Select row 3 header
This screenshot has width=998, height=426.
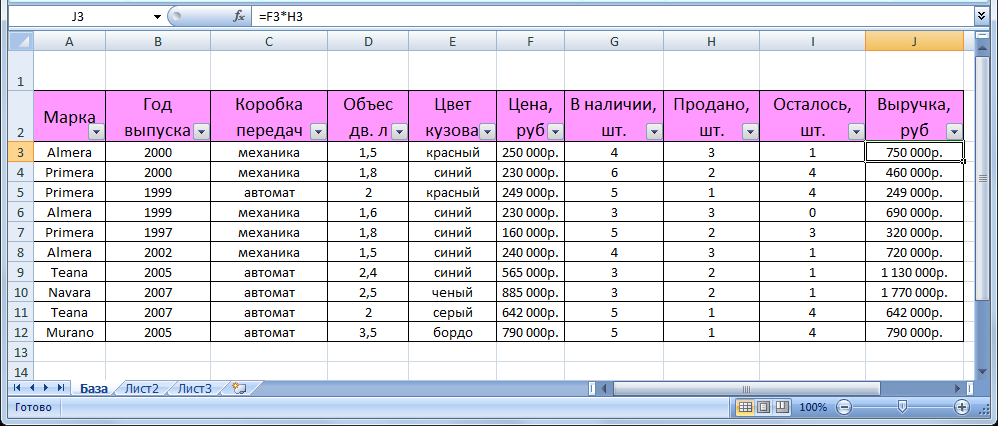[x=21, y=152]
